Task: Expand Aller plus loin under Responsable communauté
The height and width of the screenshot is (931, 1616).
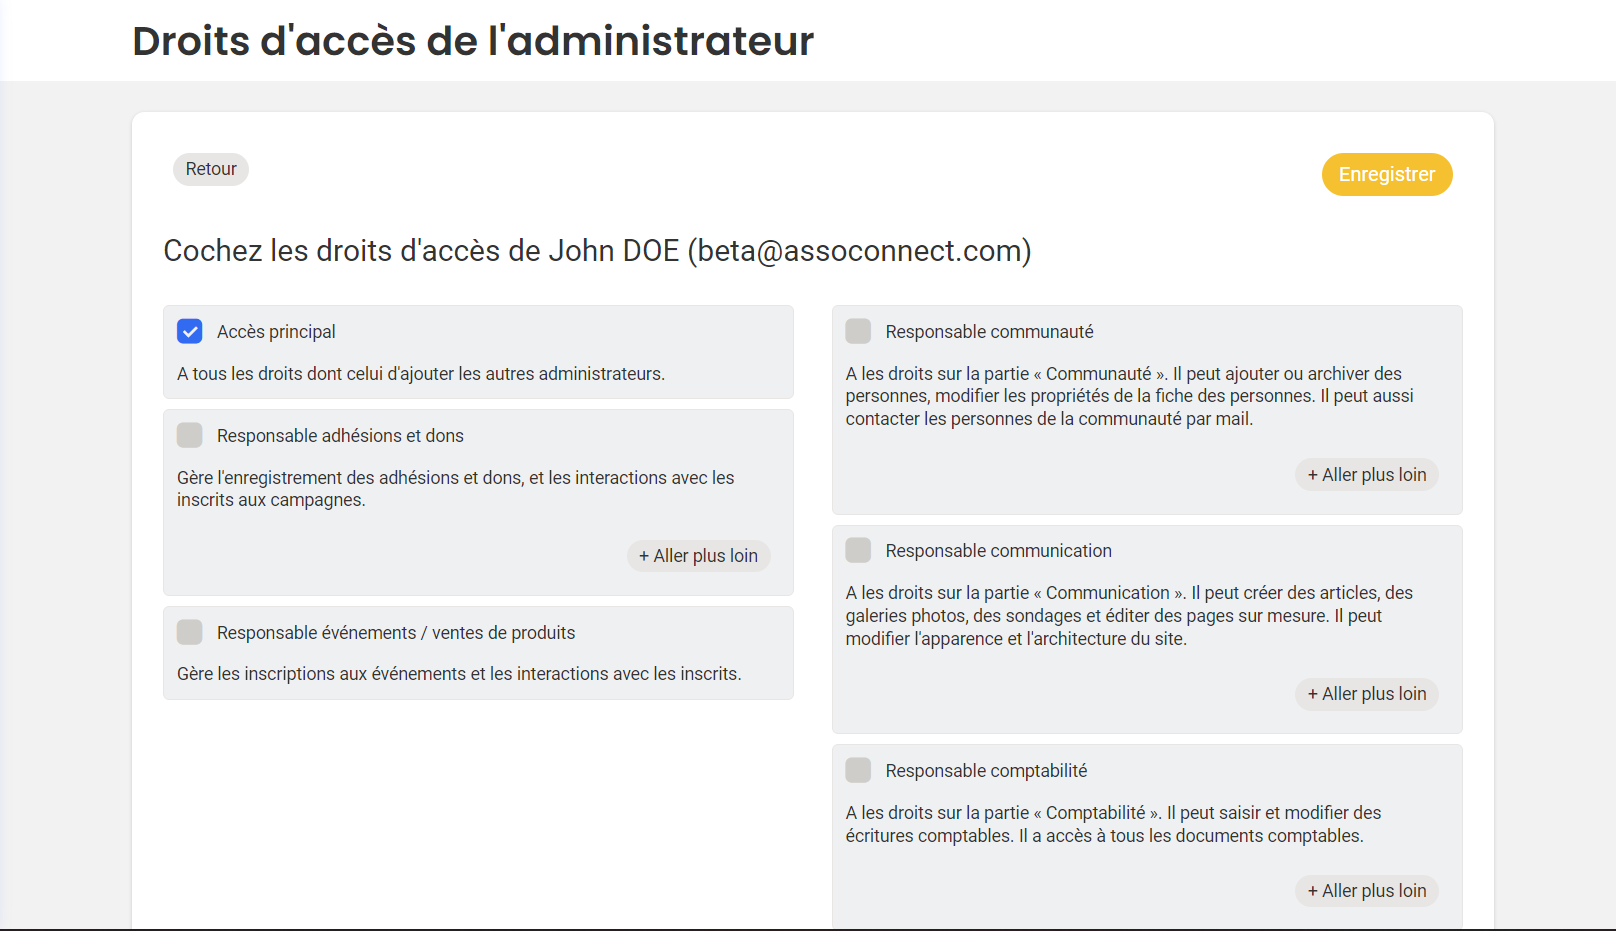Action: coord(1366,475)
